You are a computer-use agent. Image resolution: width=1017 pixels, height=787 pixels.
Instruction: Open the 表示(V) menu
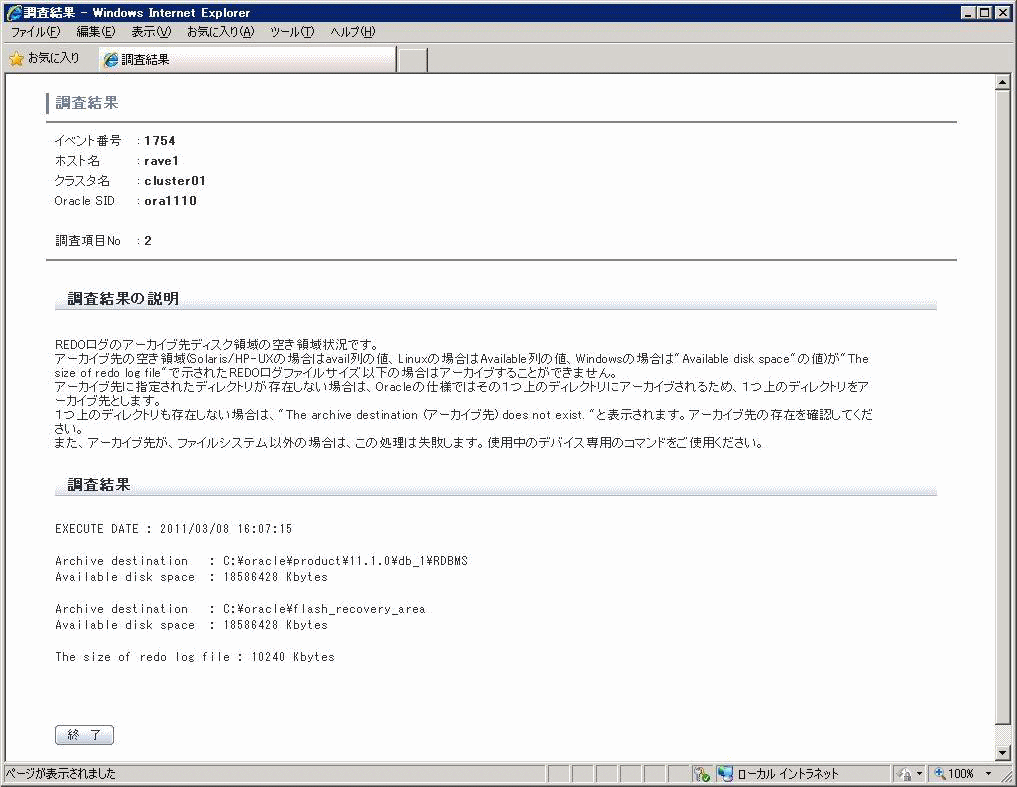[151, 32]
